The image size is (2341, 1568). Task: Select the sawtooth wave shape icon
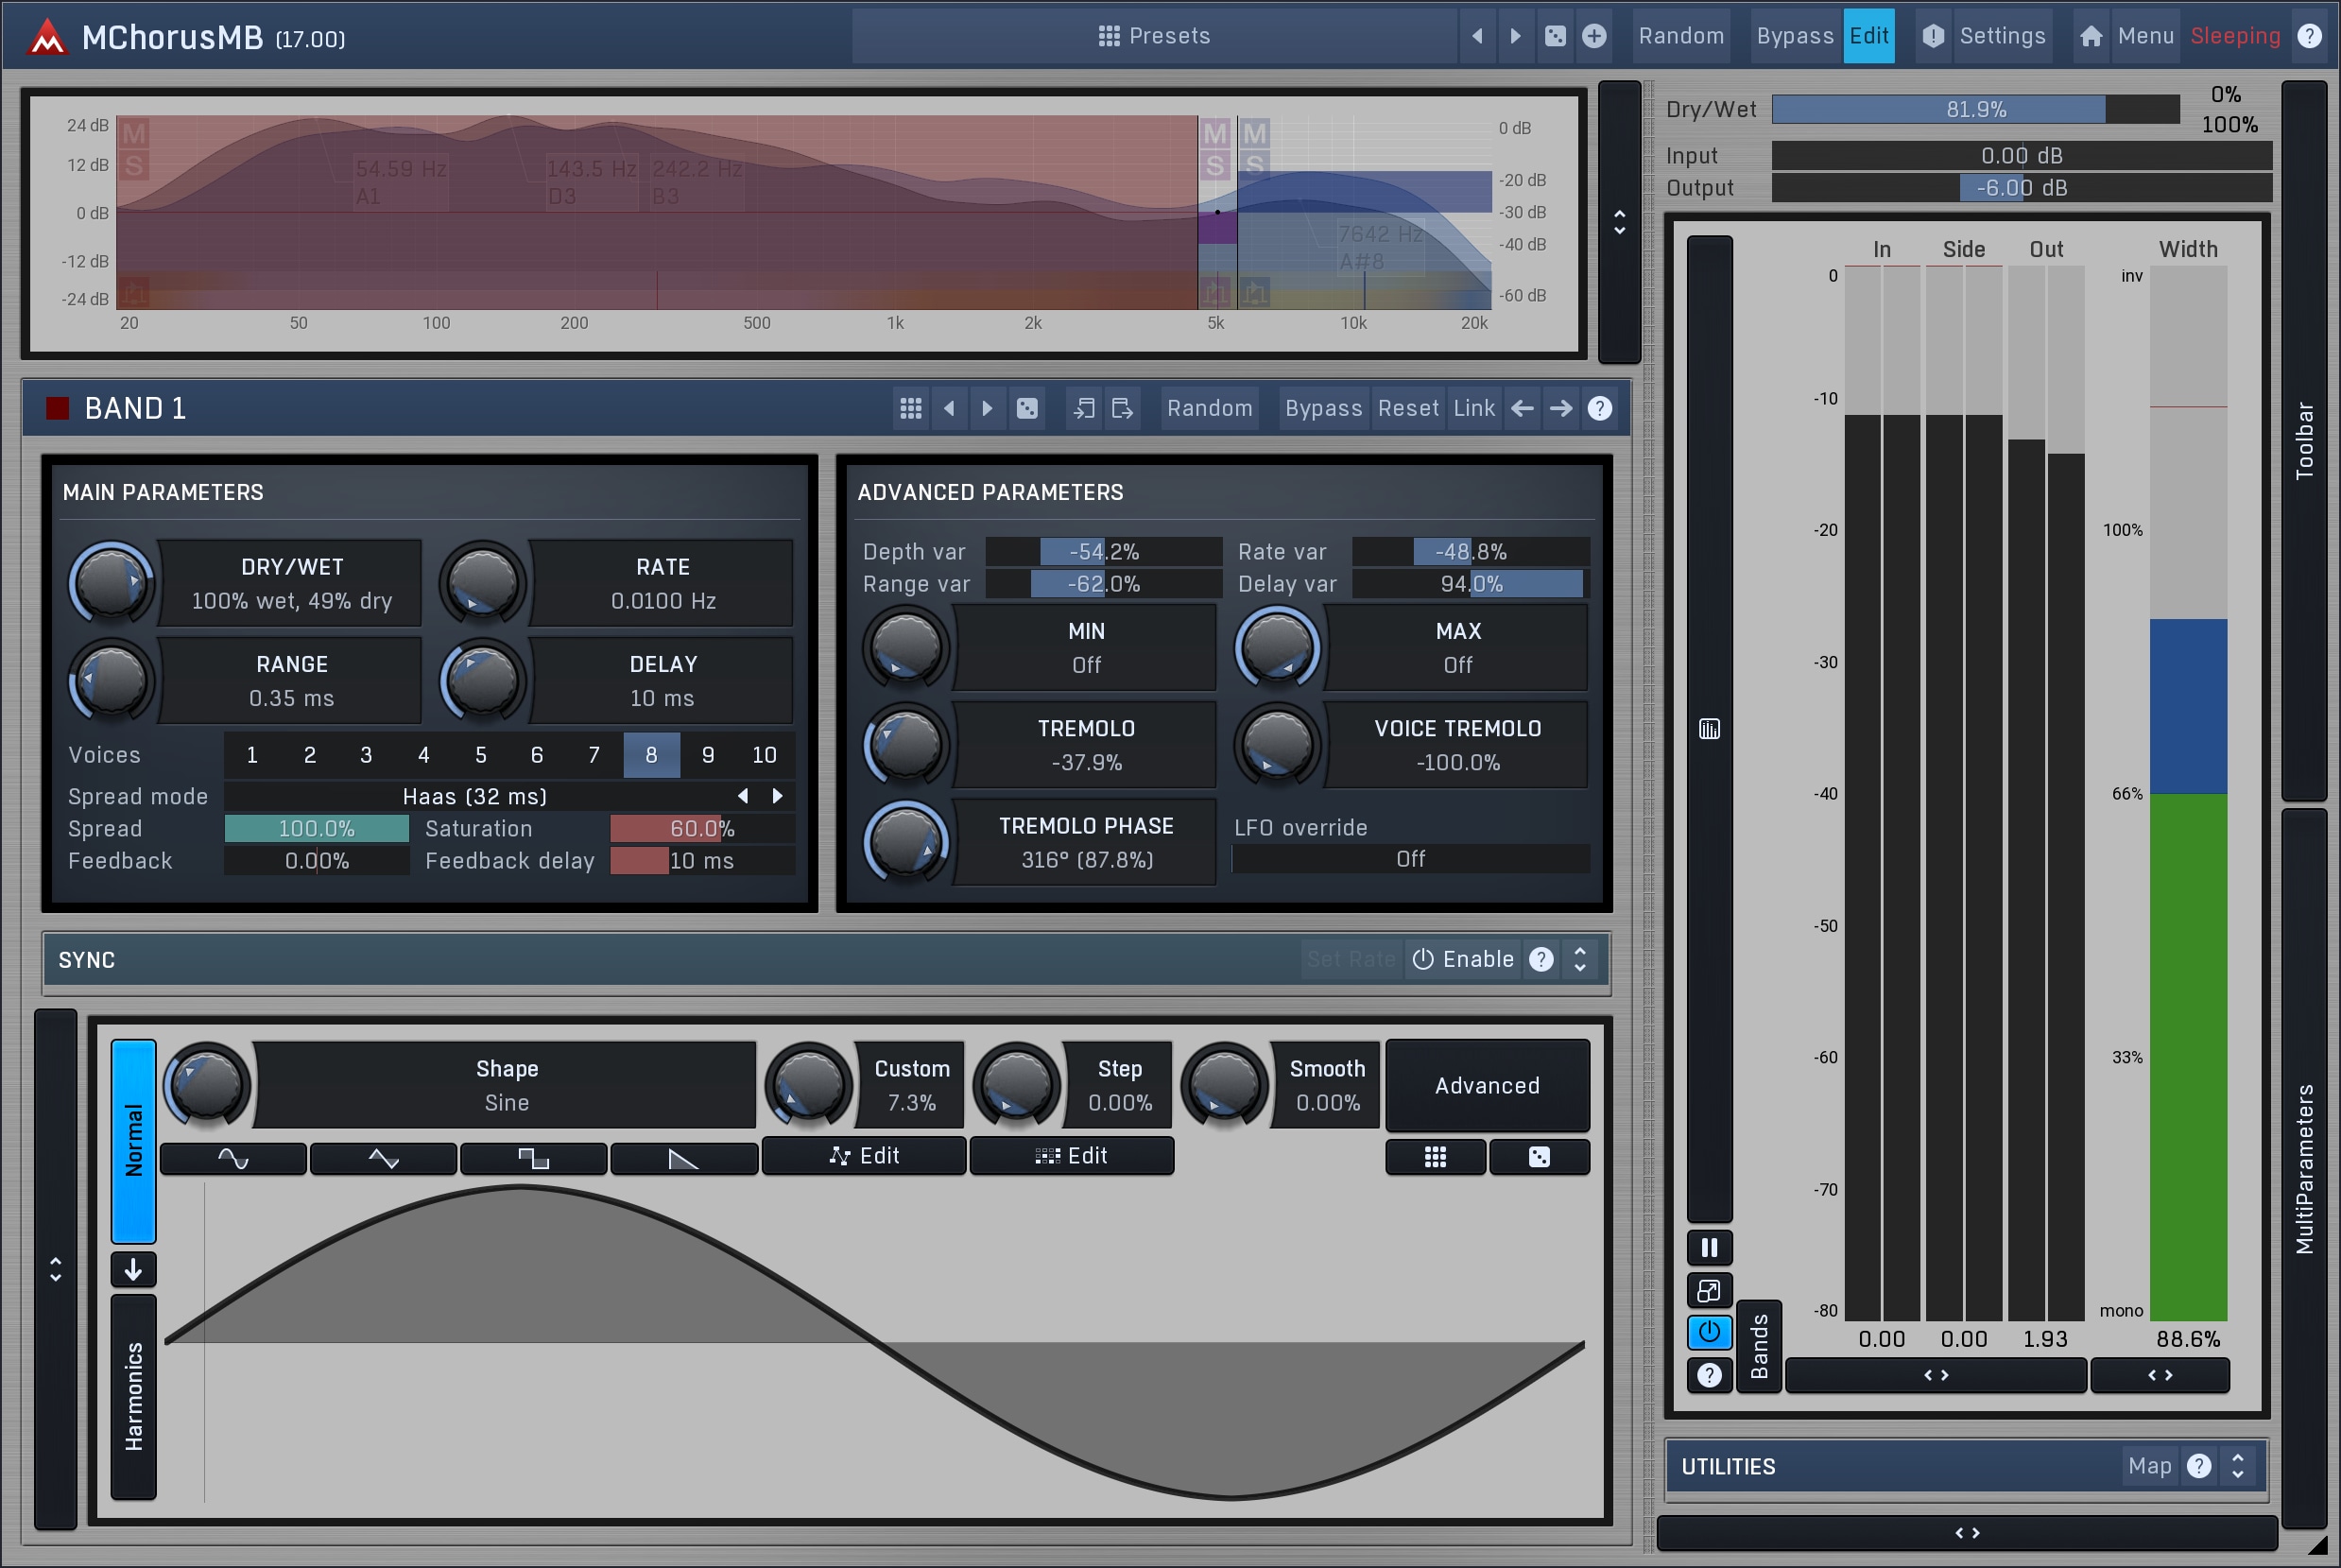coord(683,1158)
